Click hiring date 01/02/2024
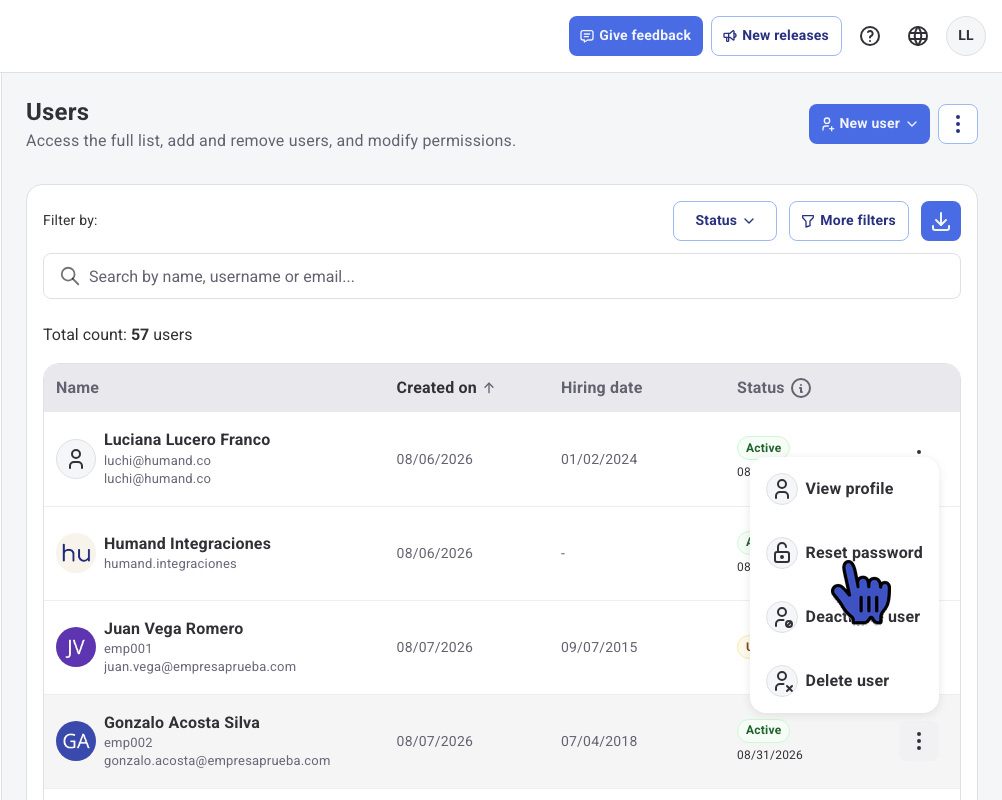Screen dimensions: 1002x800 click(599, 459)
